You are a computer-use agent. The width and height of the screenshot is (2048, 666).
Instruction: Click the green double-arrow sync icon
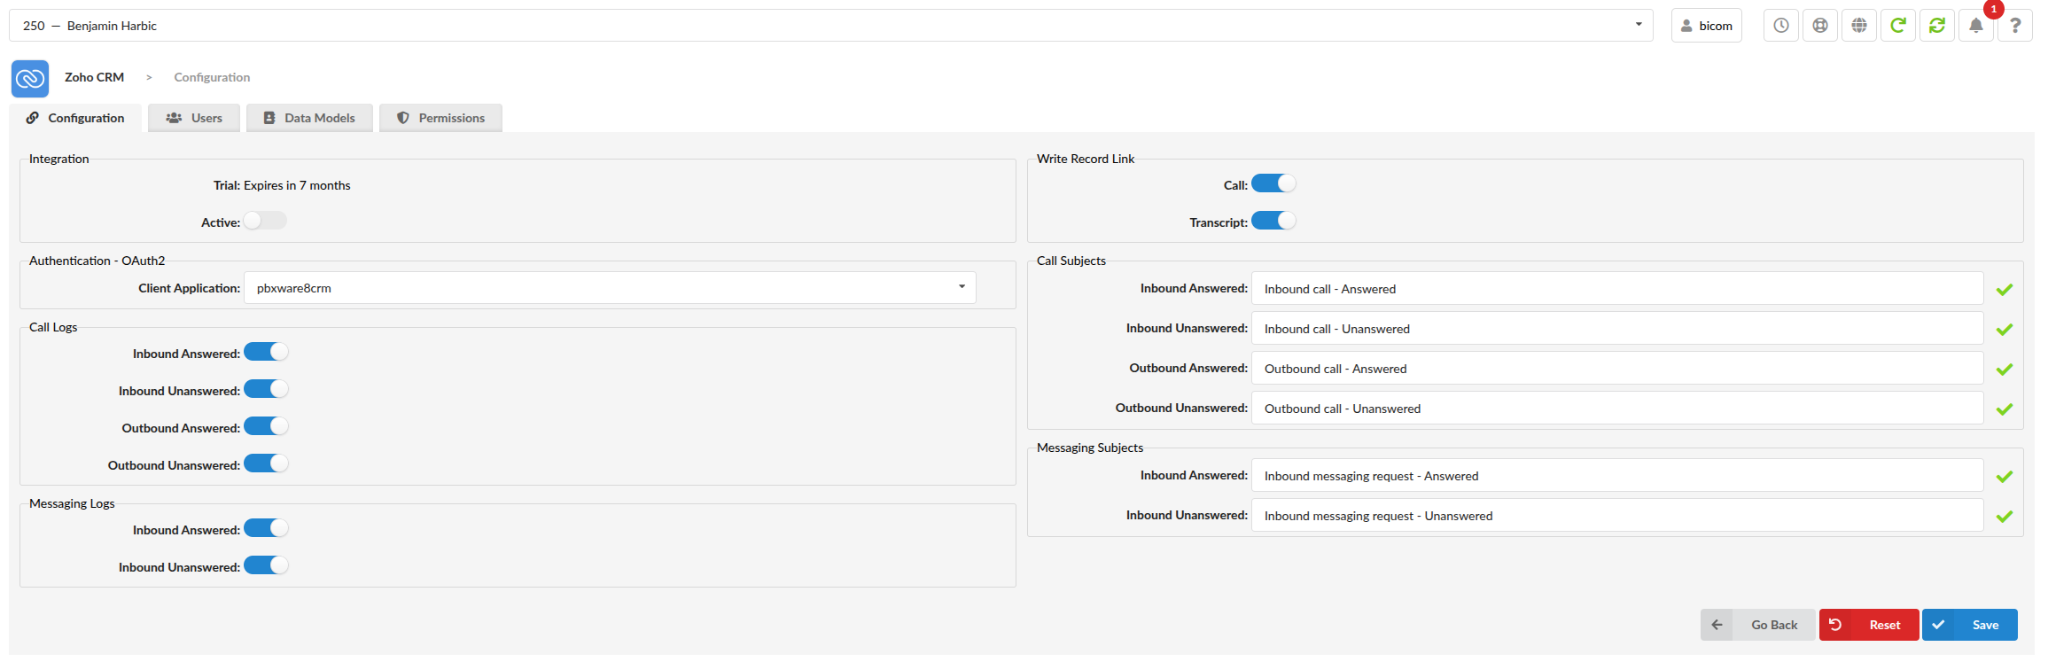pos(1937,26)
